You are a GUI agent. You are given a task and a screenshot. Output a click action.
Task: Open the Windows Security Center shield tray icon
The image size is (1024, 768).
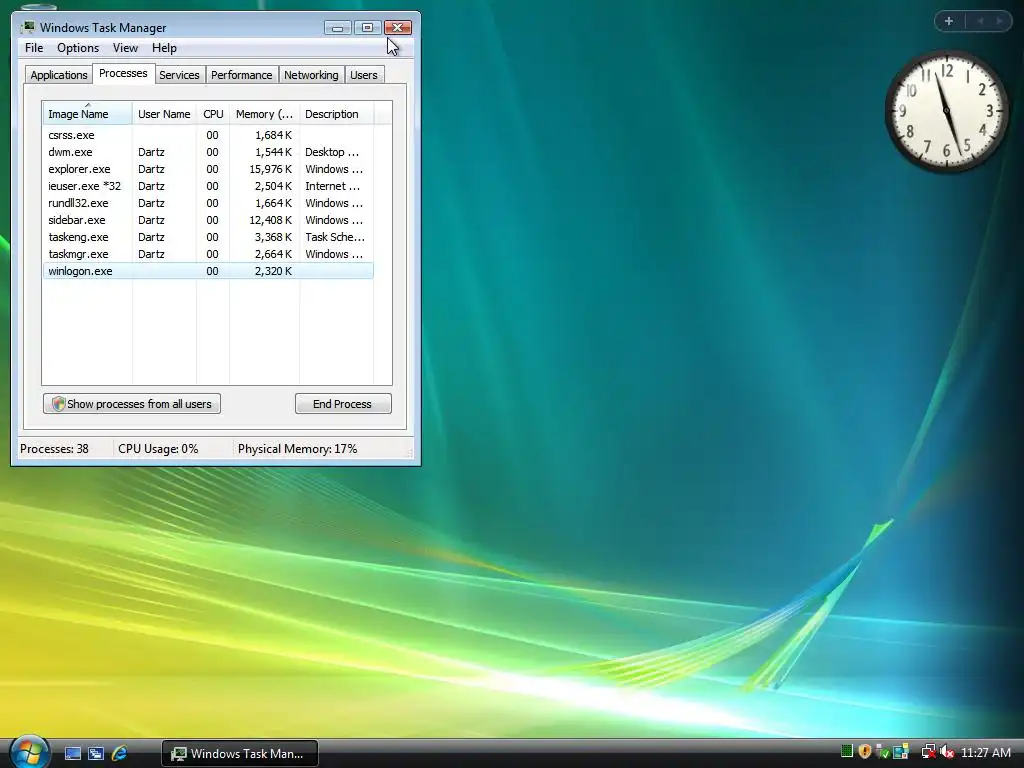coord(865,751)
